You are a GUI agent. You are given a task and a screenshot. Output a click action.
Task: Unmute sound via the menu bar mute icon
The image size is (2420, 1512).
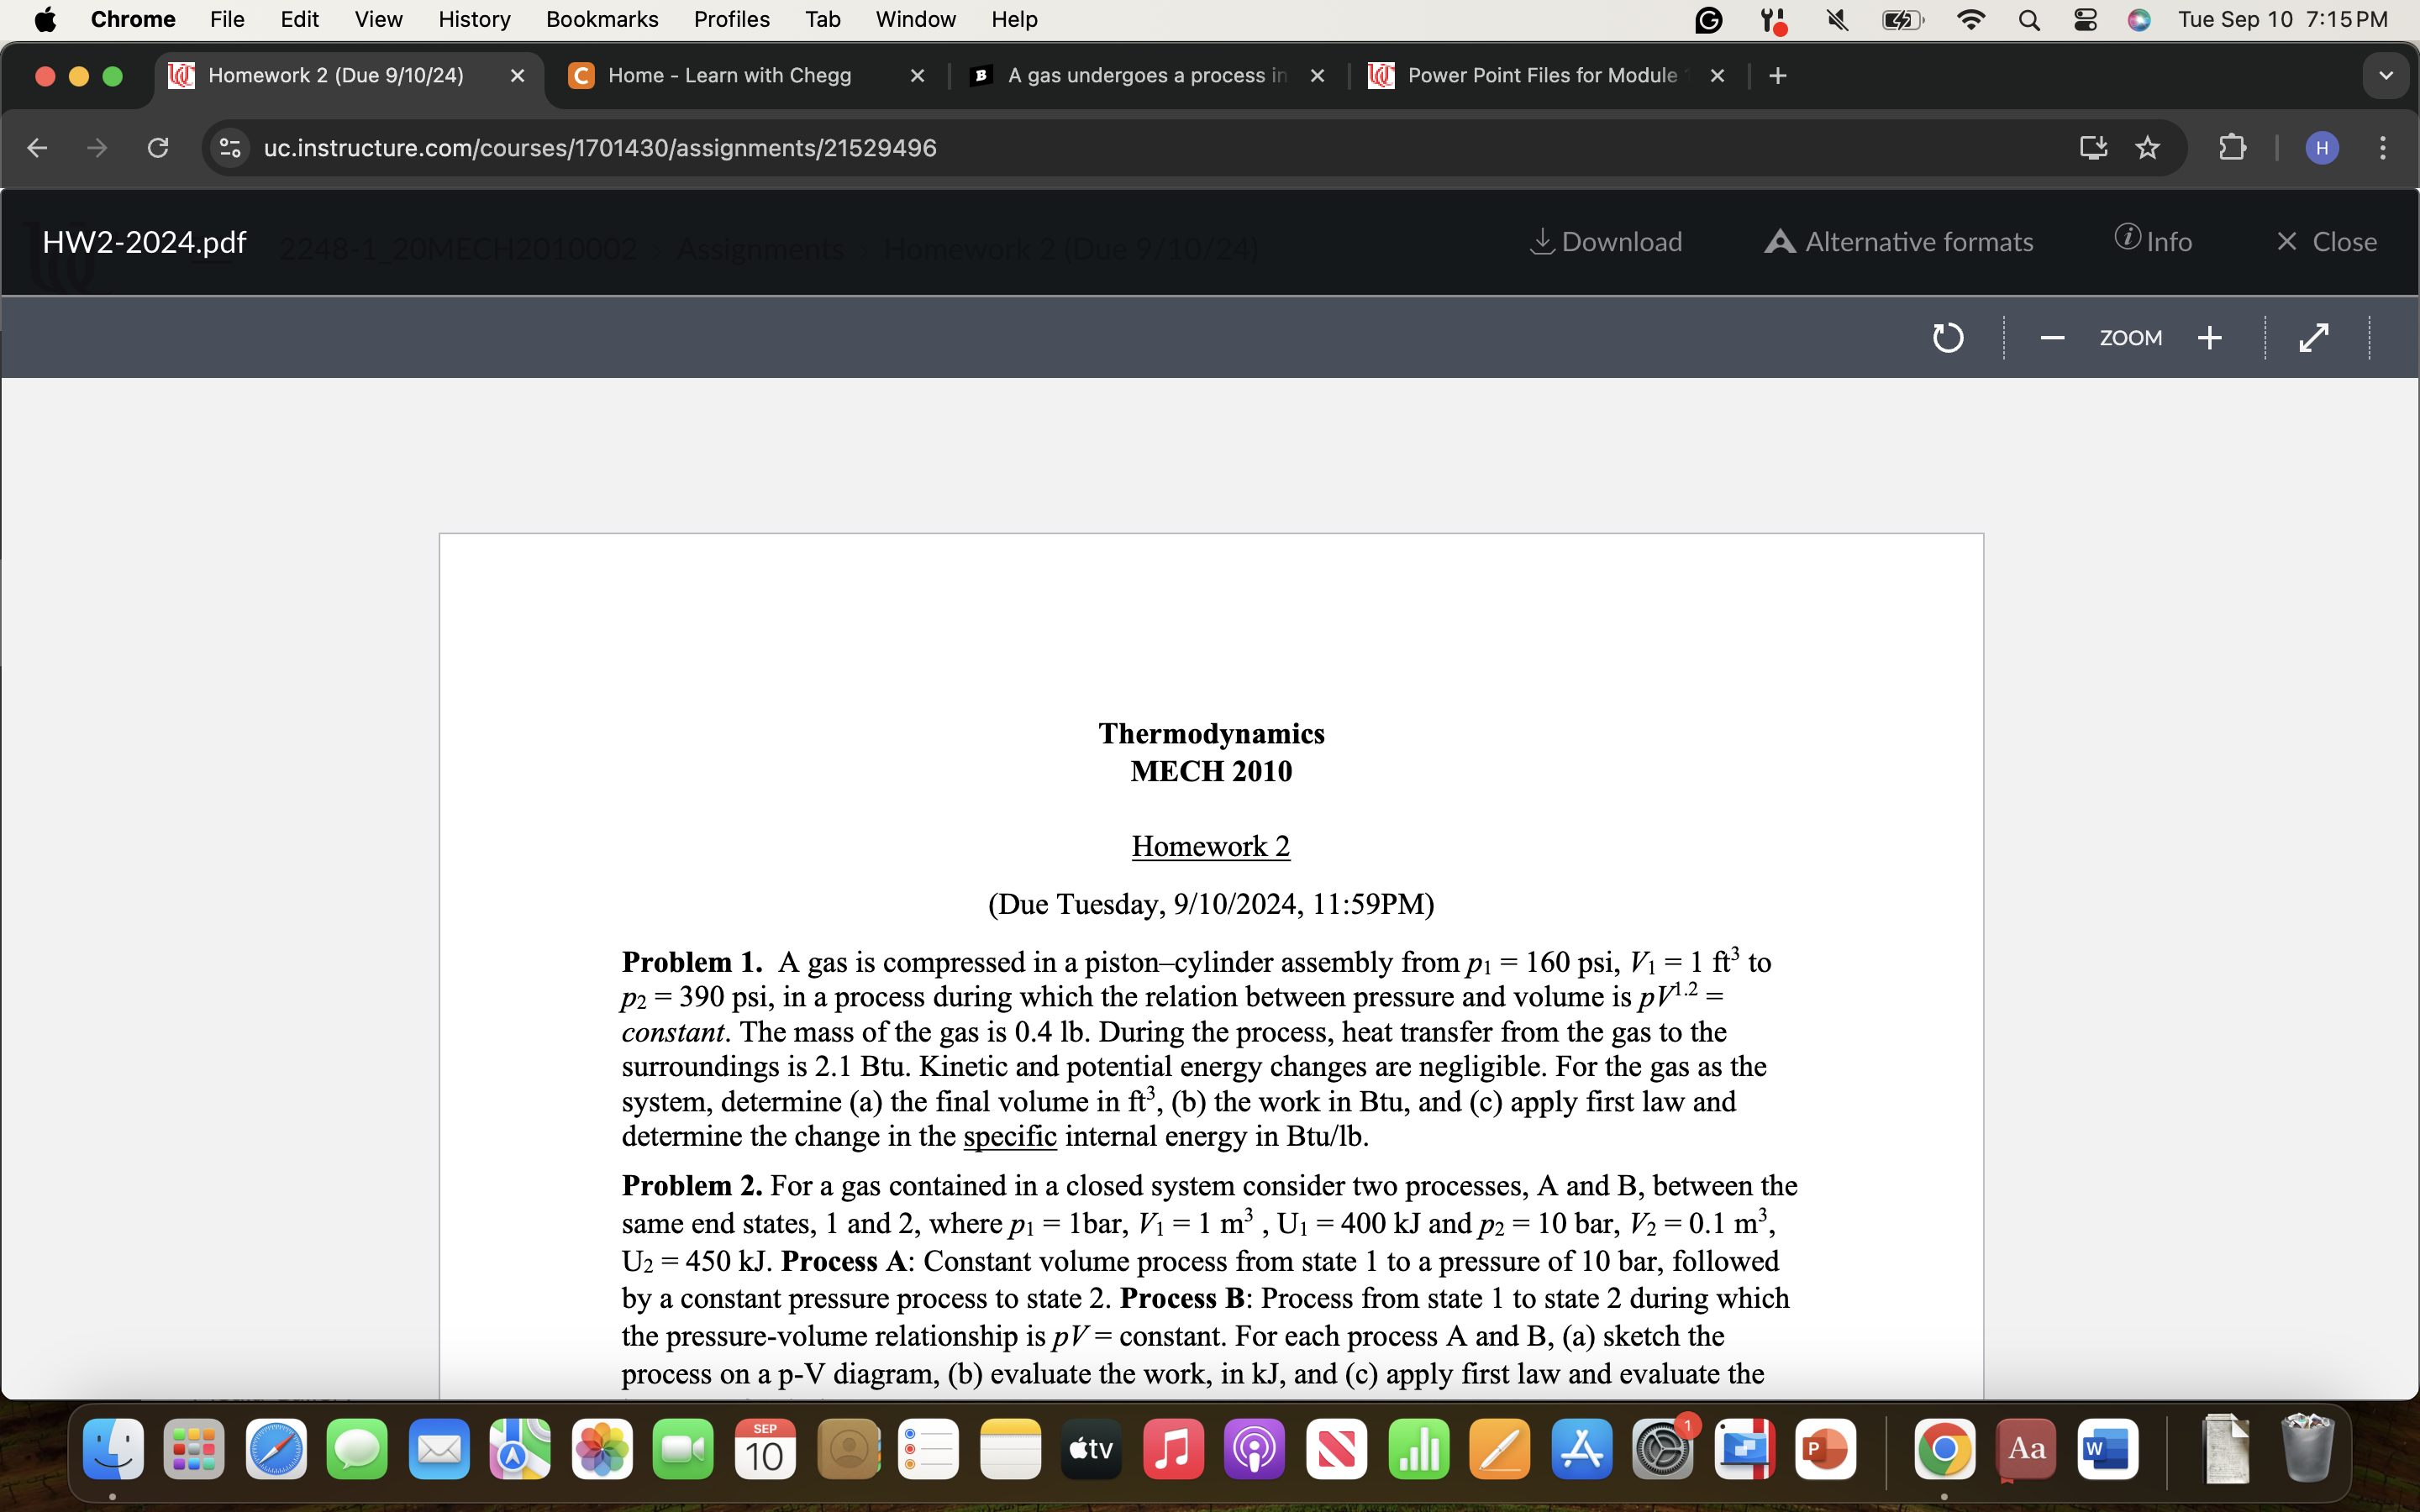pyautogui.click(x=1837, y=19)
